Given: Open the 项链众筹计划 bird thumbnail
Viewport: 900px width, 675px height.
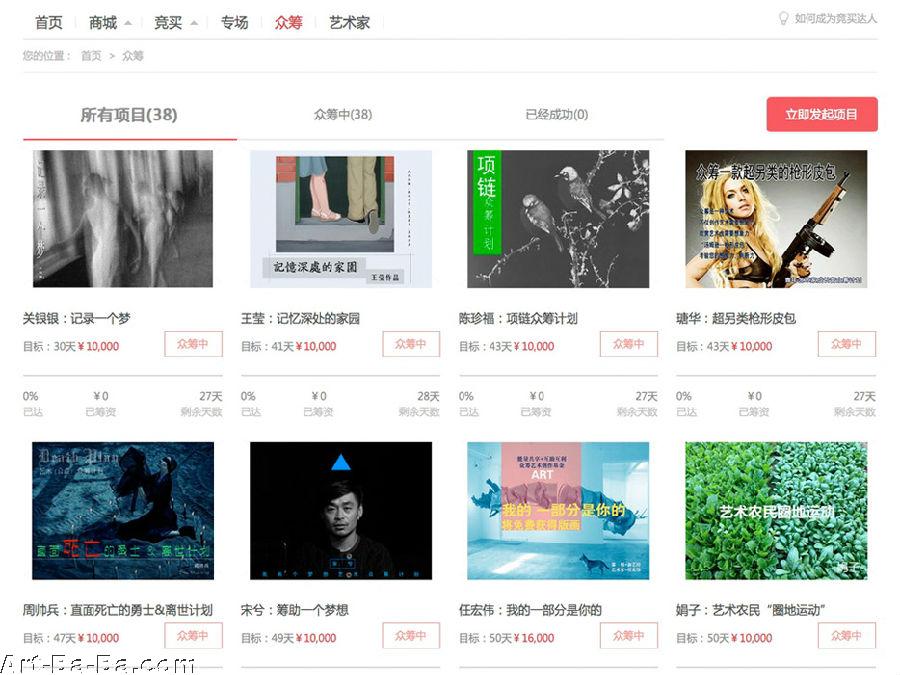Looking at the screenshot, I should click(558, 219).
